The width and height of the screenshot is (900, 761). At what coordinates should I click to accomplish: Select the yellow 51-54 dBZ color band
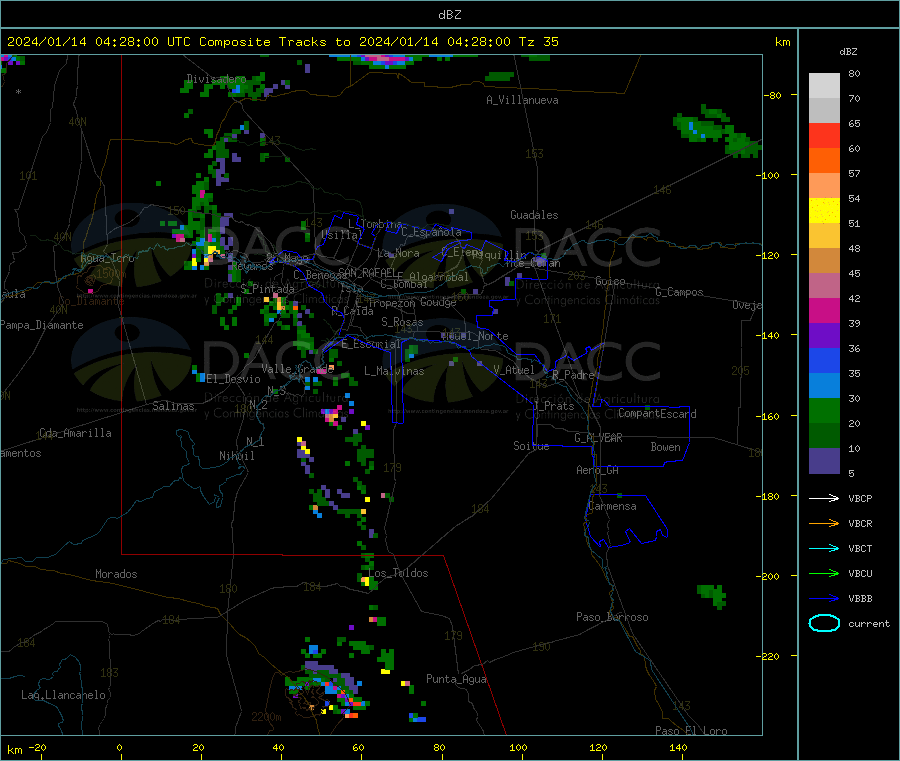tap(824, 211)
